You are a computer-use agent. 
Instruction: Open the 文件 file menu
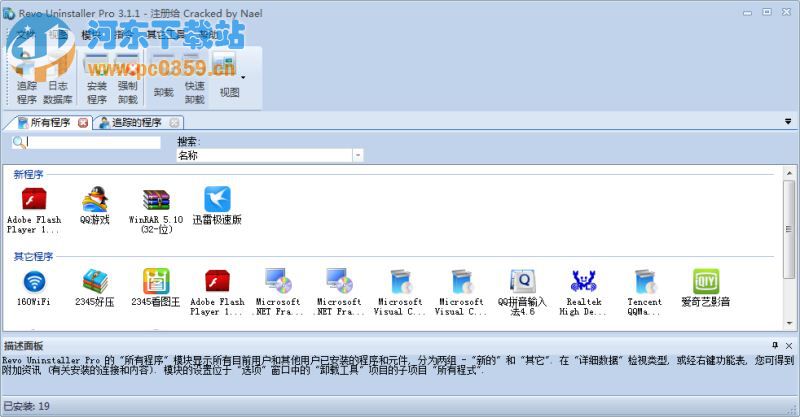(x=27, y=35)
